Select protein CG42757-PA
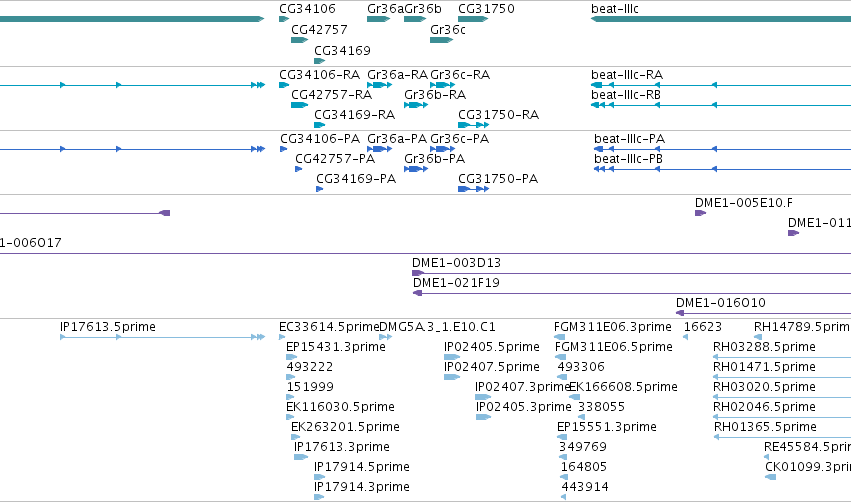The image size is (851, 502). [x=335, y=158]
